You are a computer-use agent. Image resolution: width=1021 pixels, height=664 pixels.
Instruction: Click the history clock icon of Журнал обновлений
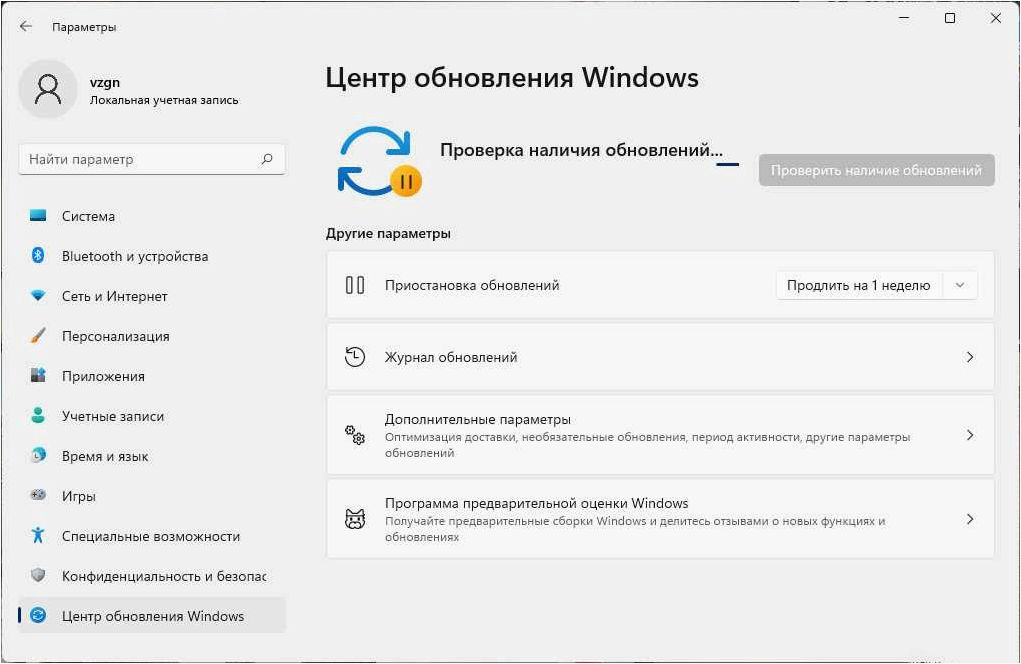click(x=355, y=357)
